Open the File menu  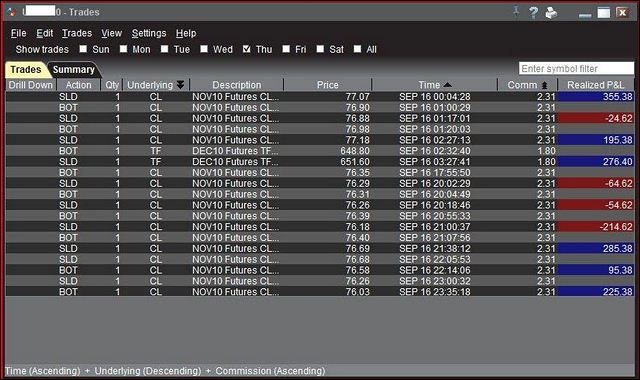coord(19,33)
